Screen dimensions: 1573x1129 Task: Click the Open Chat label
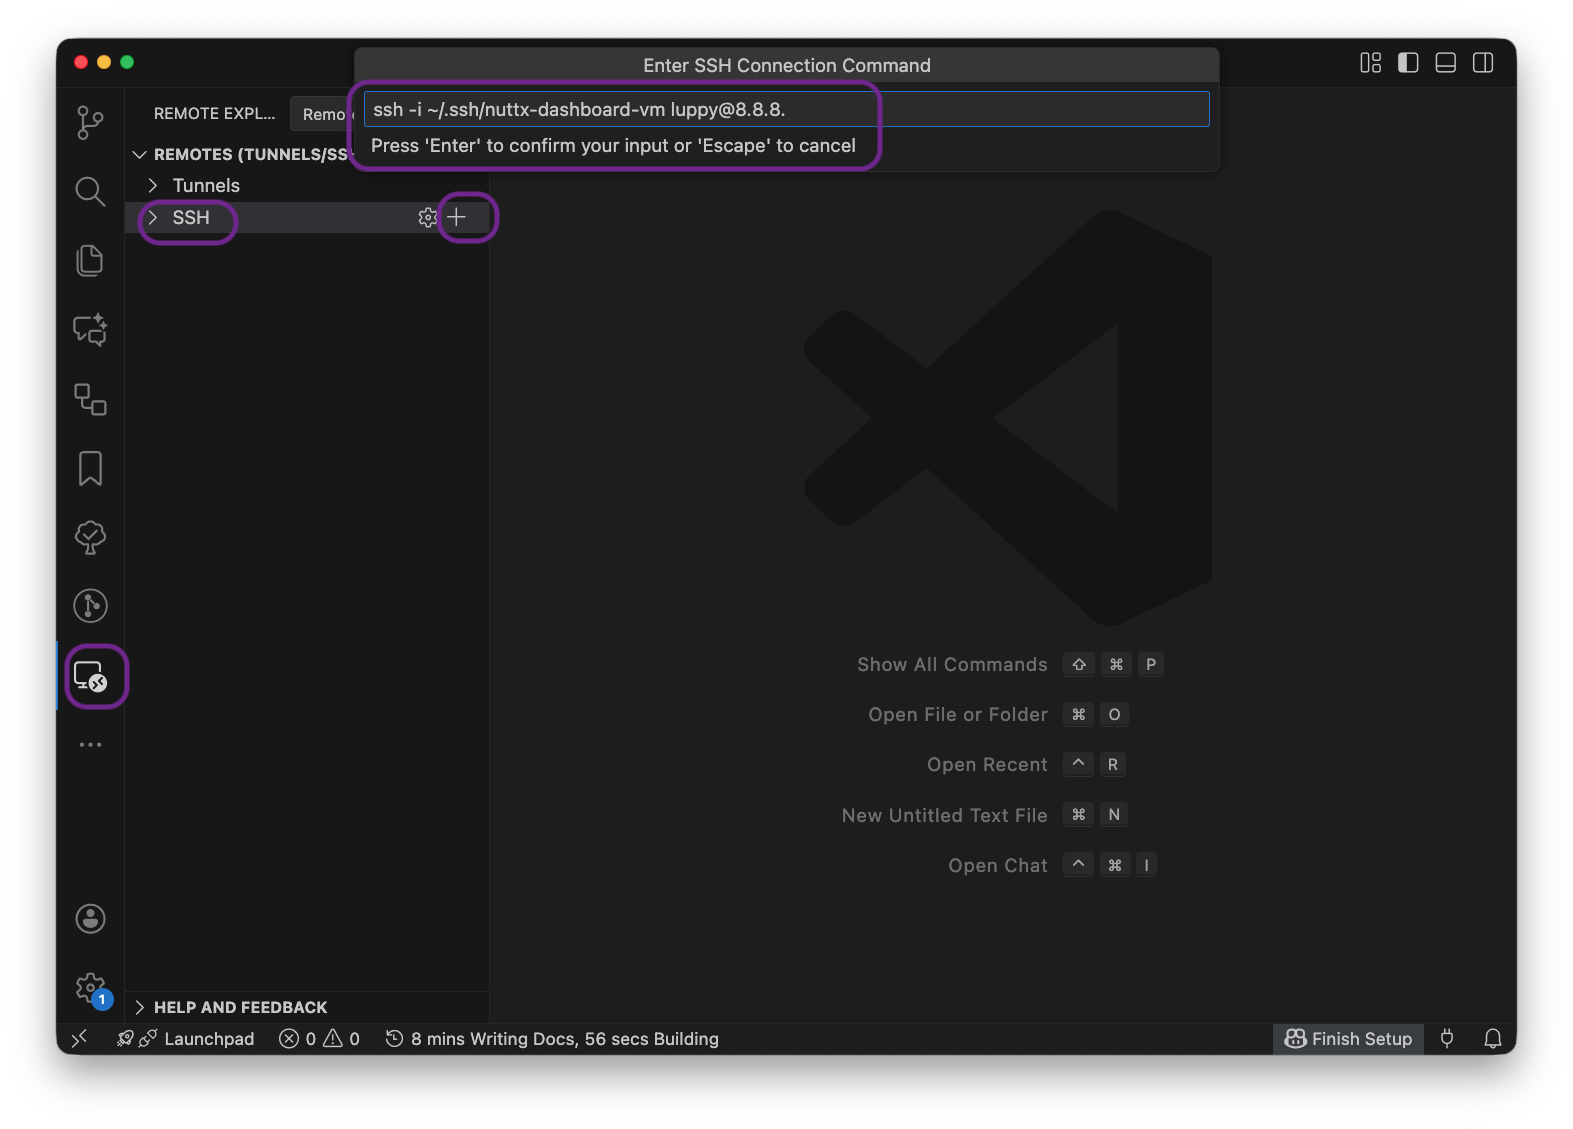[998, 865]
